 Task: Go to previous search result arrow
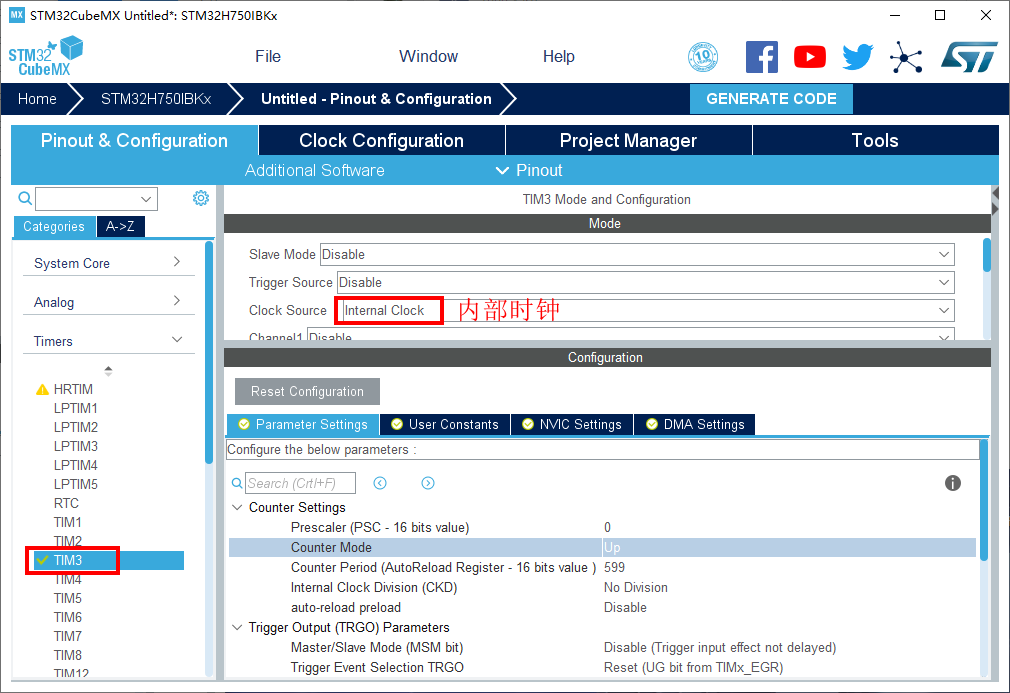(380, 483)
